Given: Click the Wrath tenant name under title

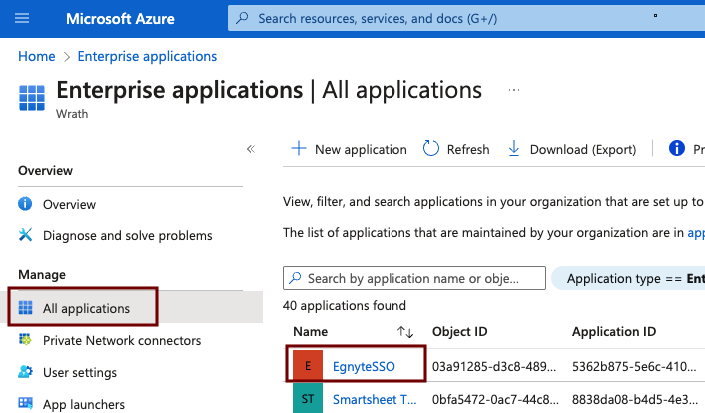Looking at the screenshot, I should (72, 114).
